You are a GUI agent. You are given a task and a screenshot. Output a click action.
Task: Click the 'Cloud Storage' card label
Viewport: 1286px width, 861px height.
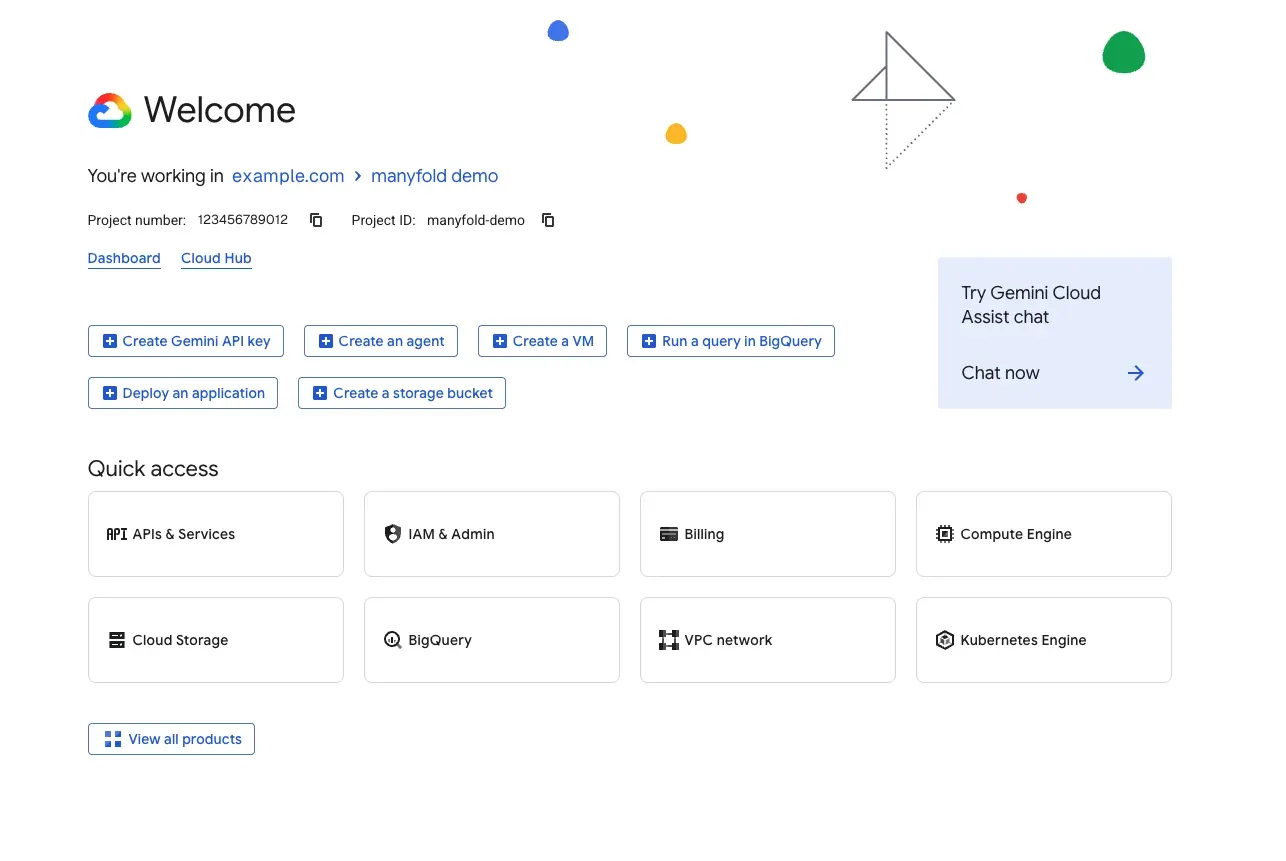[181, 640]
